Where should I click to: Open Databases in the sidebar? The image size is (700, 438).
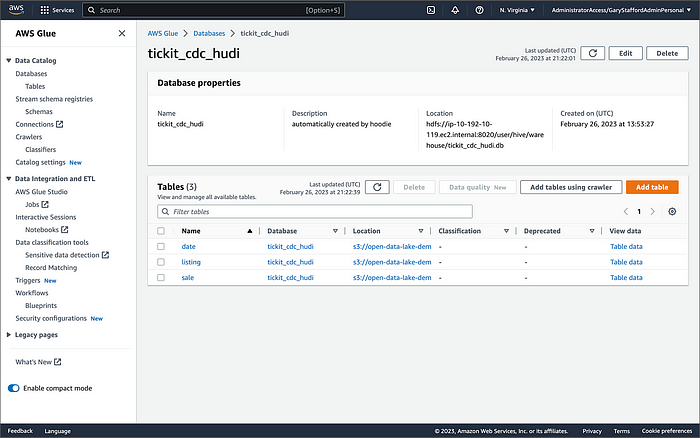(31, 74)
